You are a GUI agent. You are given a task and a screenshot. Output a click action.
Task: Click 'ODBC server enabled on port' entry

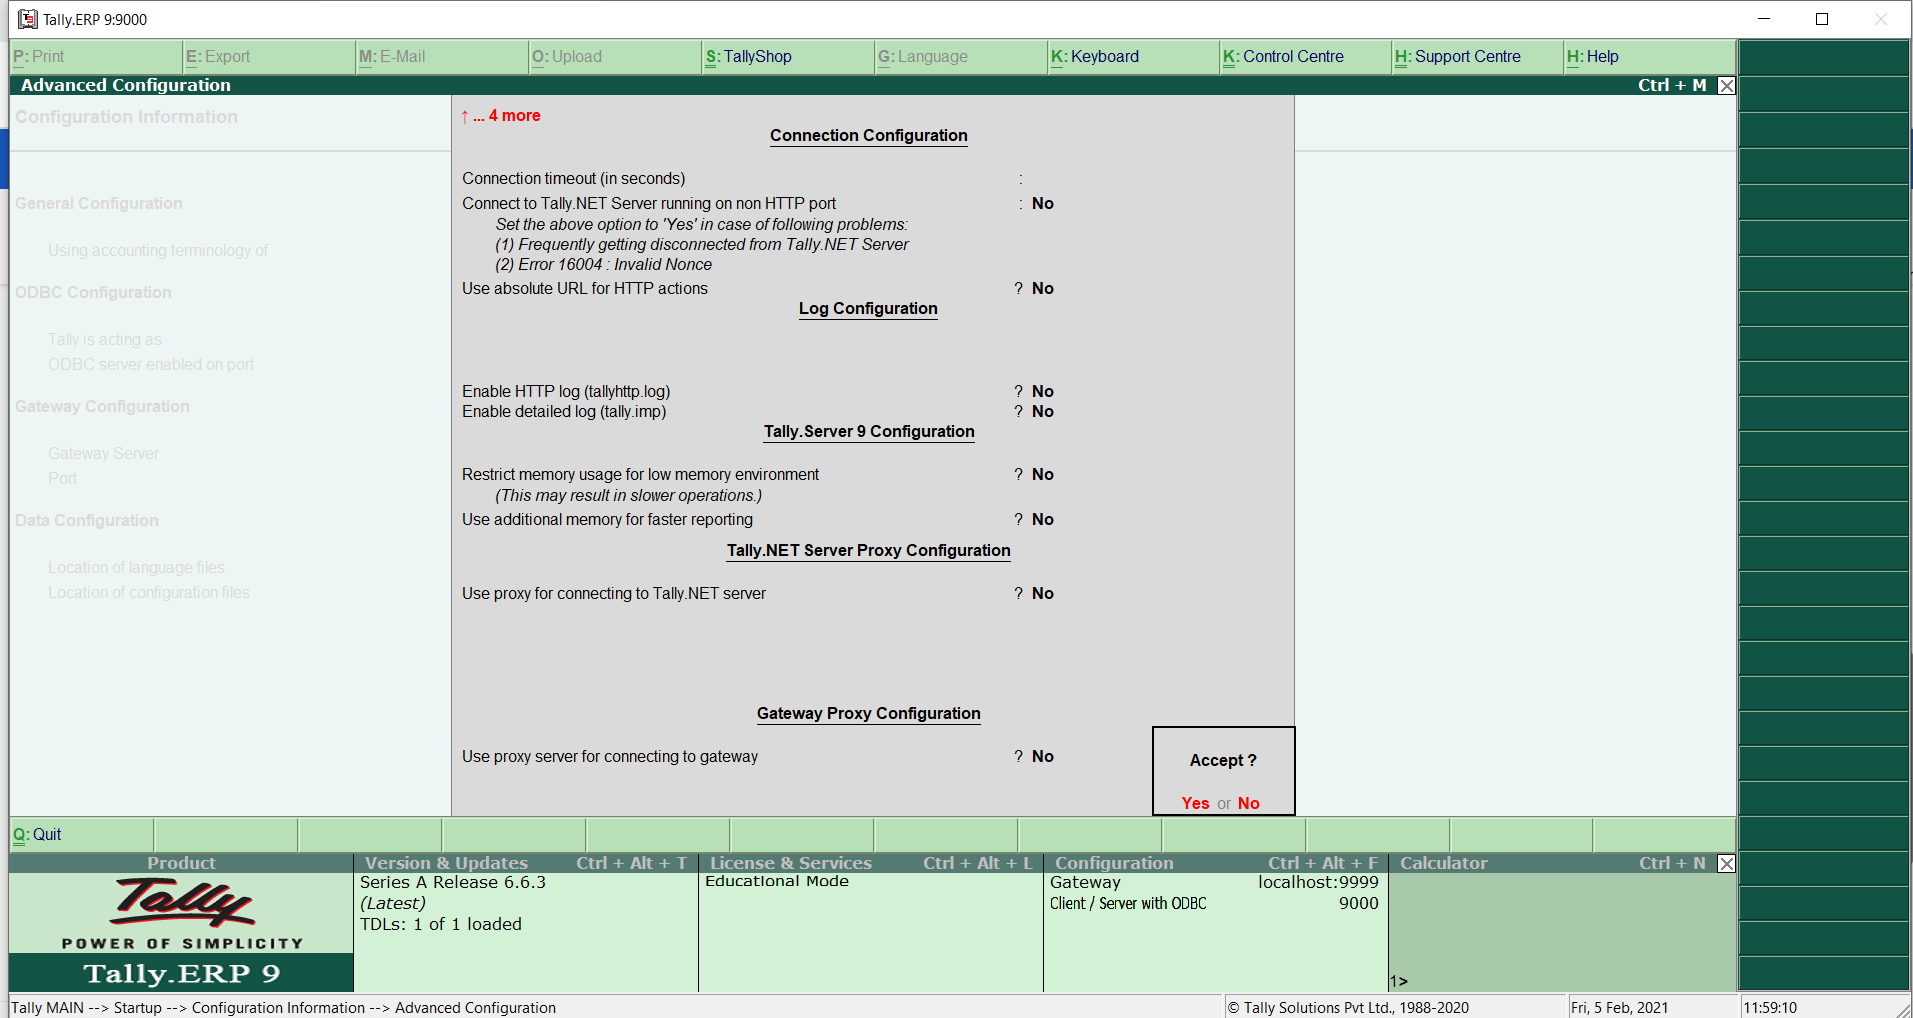click(151, 364)
